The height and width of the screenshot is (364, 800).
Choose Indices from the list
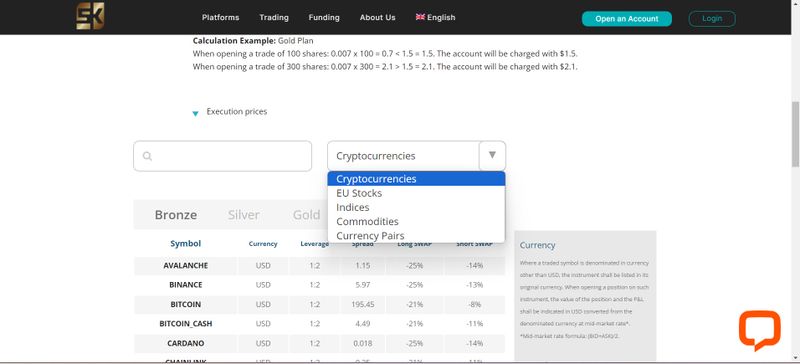pyautogui.click(x=416, y=207)
